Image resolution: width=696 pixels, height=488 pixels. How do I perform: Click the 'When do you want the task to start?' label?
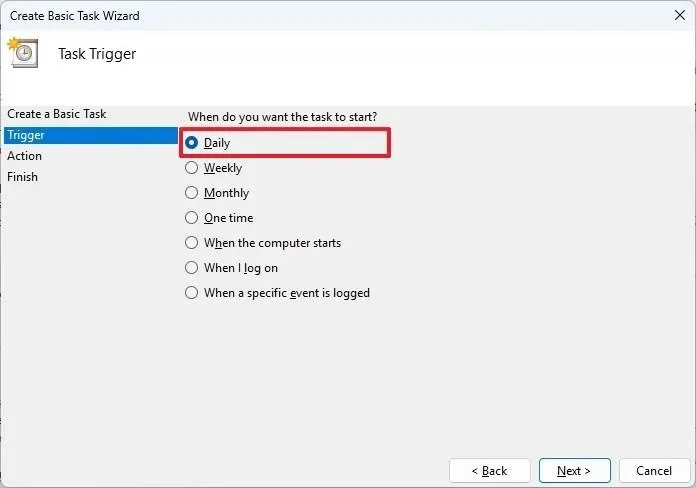tap(282, 117)
